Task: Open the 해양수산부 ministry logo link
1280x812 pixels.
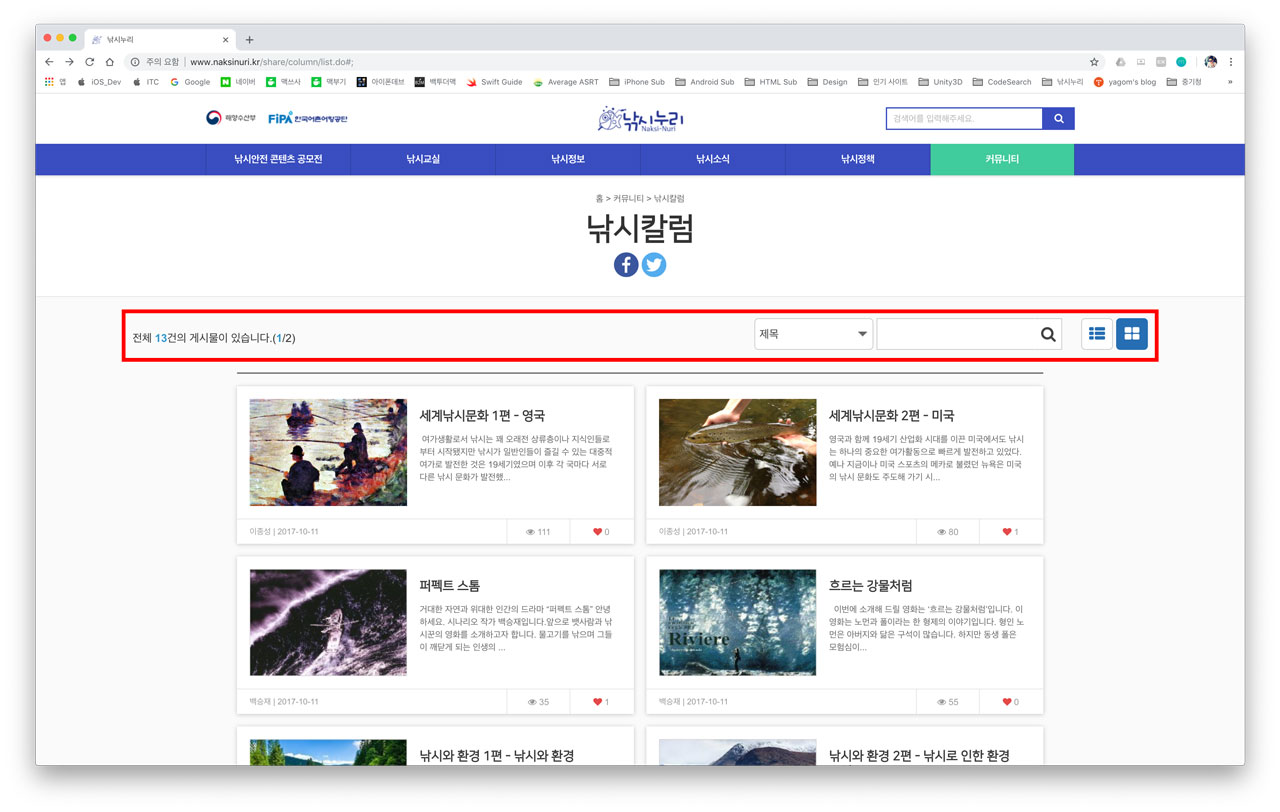Action: point(232,117)
